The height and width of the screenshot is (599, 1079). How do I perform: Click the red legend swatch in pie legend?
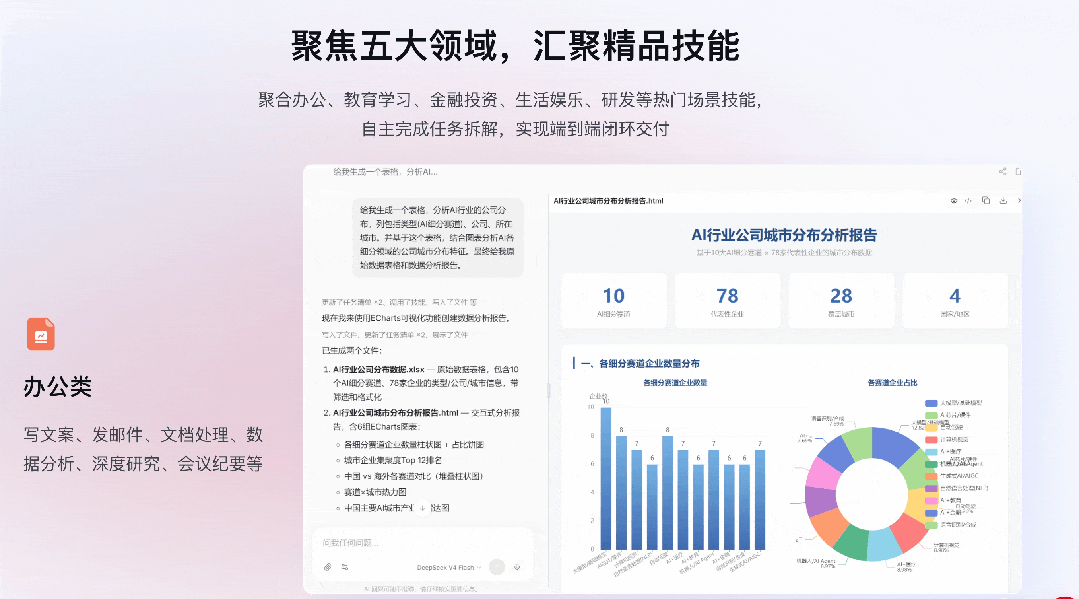click(x=931, y=439)
